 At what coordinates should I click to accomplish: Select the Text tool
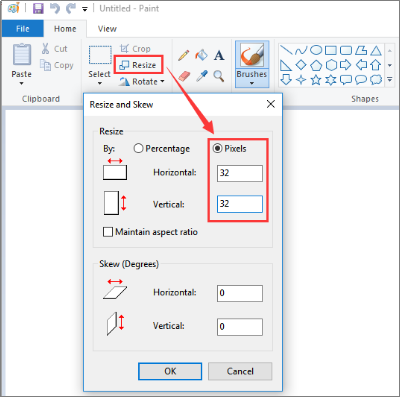219,55
